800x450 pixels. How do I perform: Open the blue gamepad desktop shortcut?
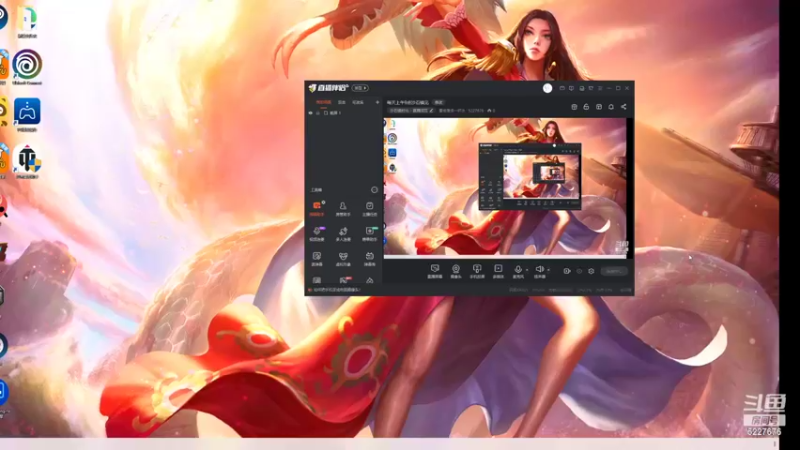27,114
